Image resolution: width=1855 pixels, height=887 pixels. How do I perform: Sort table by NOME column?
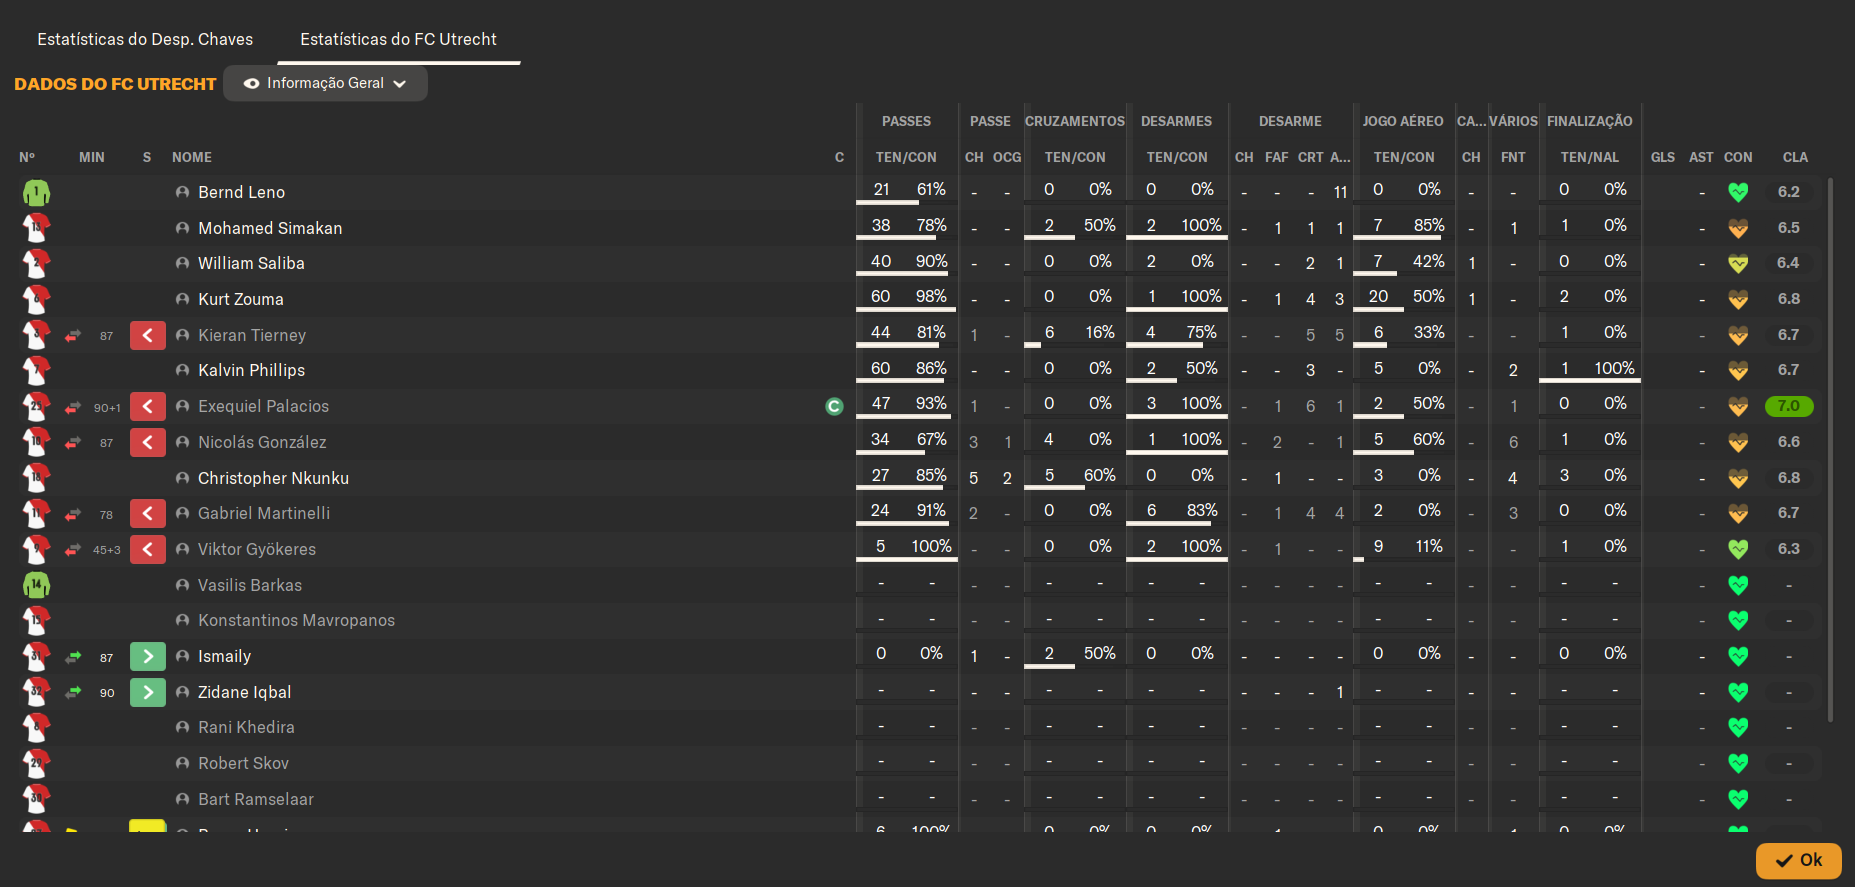click(x=192, y=157)
